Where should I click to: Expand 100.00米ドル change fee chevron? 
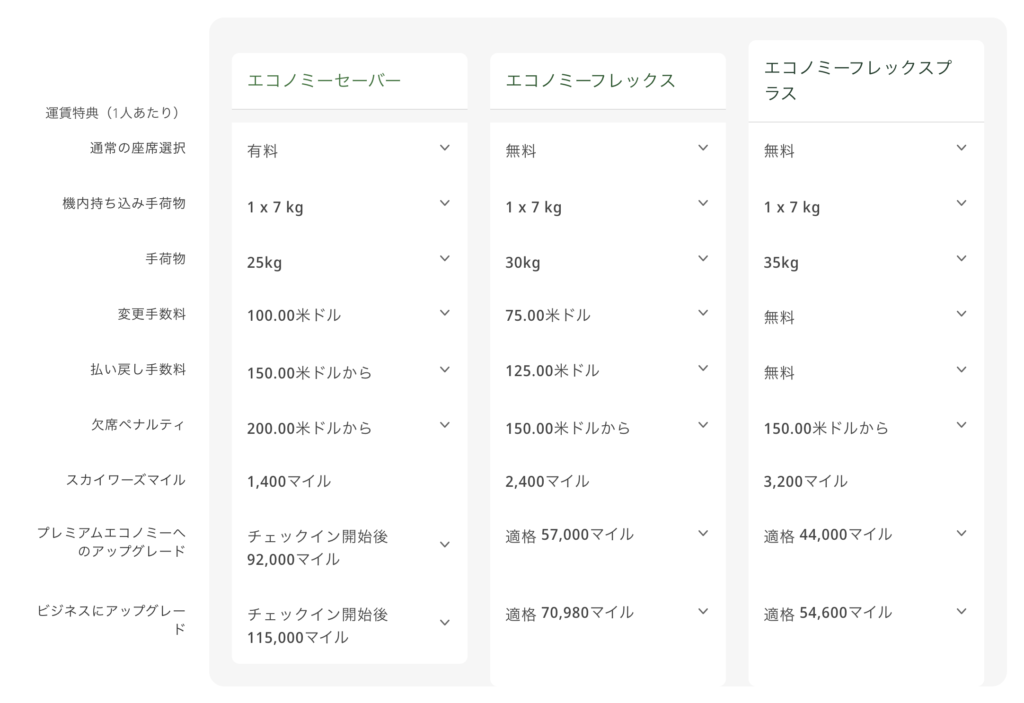pos(444,314)
